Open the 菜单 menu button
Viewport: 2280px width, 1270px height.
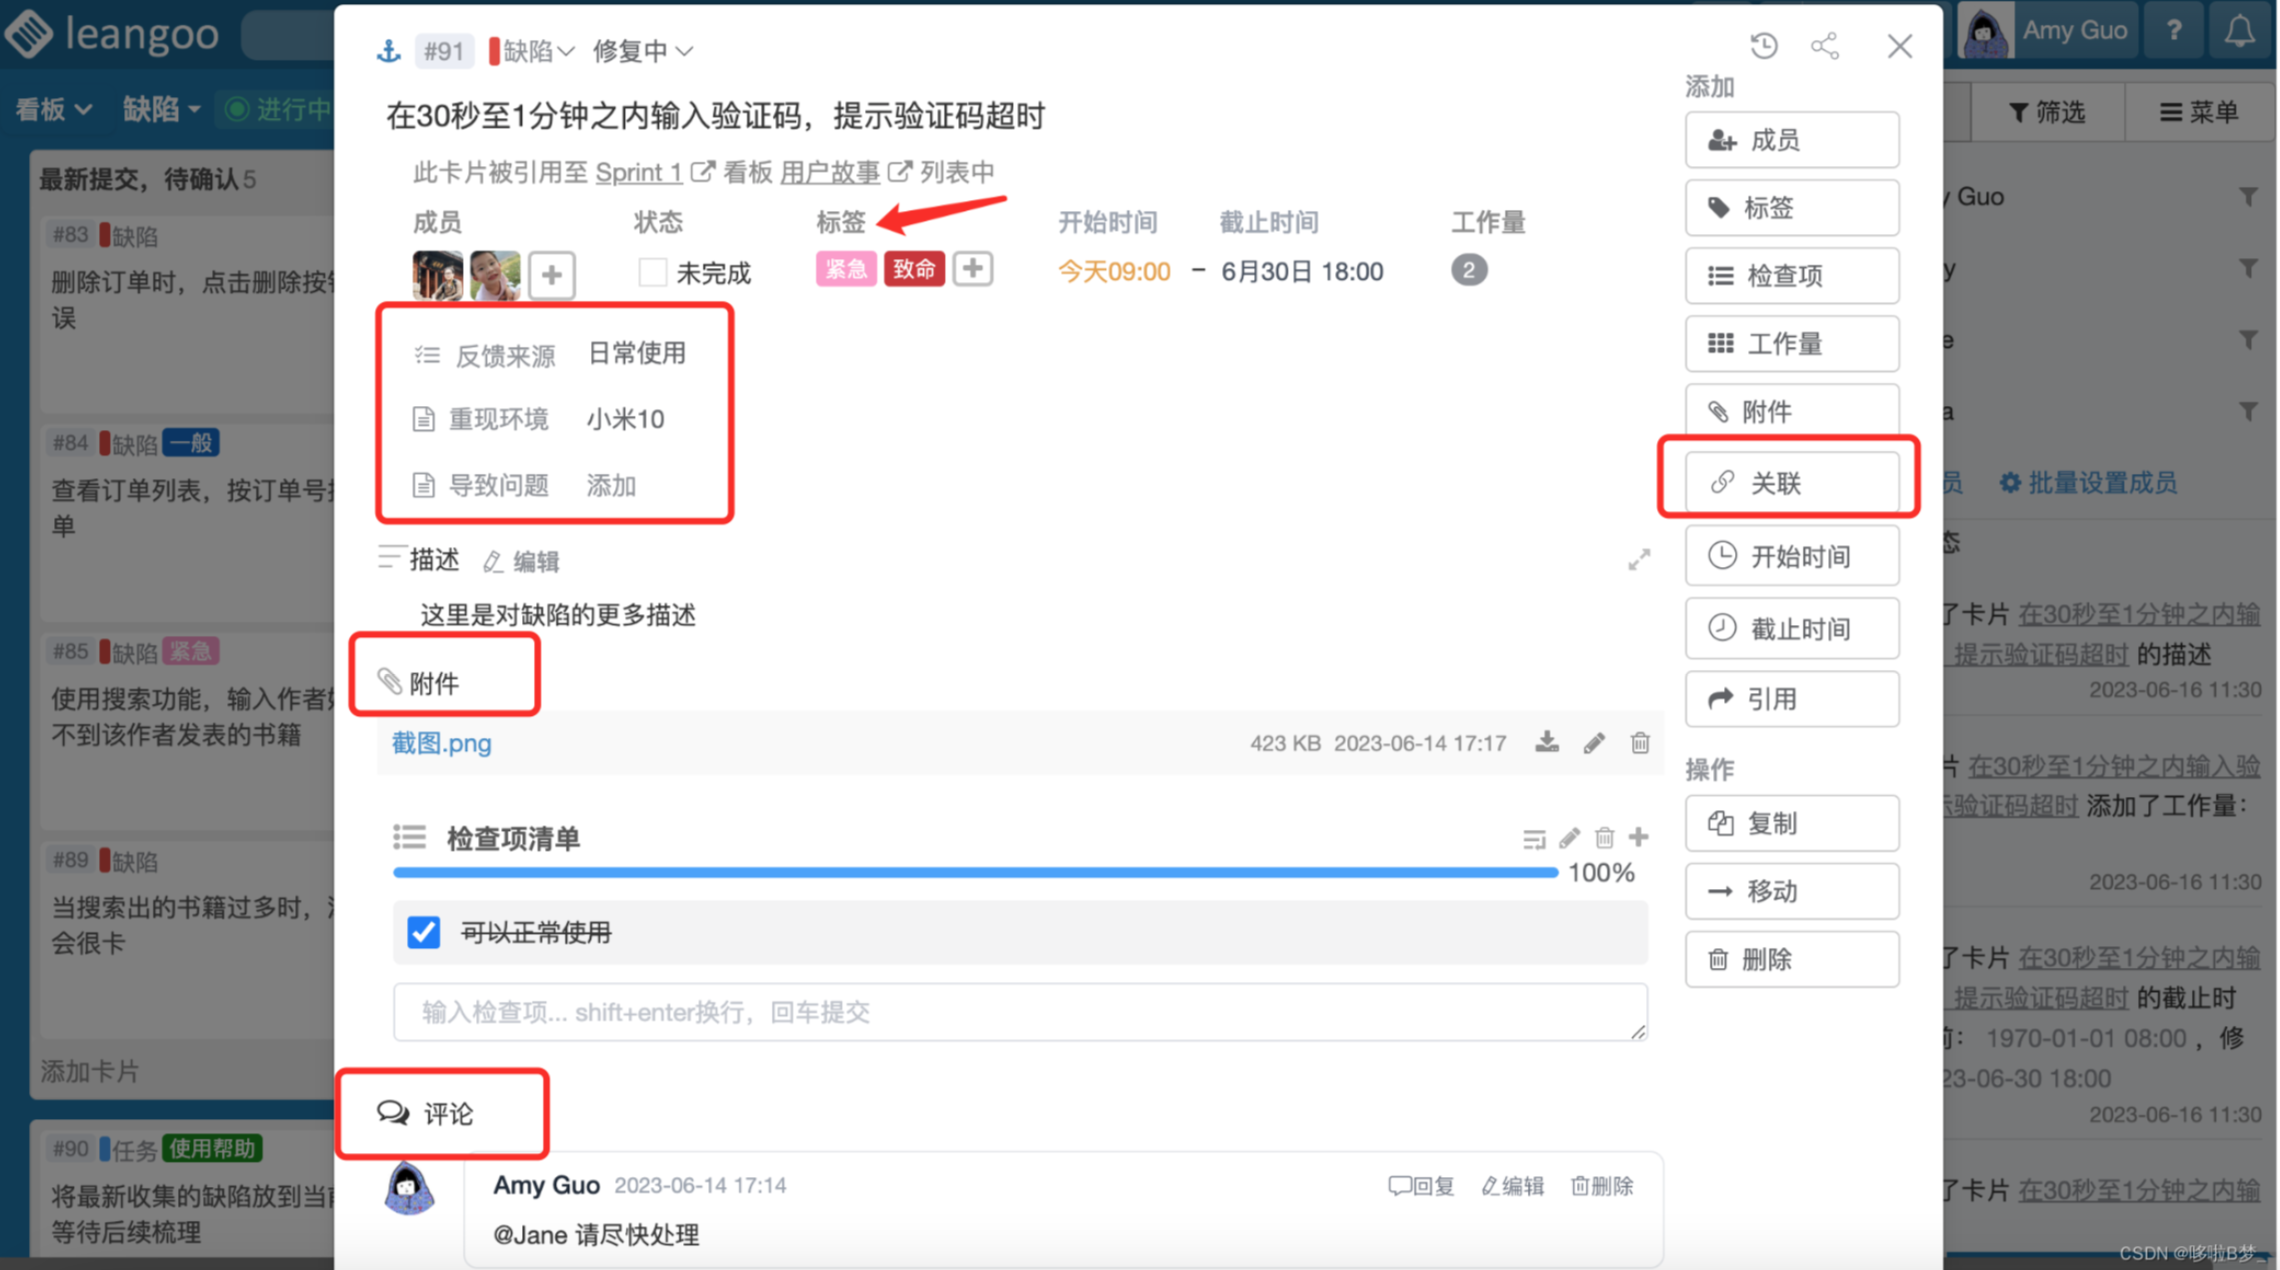point(2200,112)
